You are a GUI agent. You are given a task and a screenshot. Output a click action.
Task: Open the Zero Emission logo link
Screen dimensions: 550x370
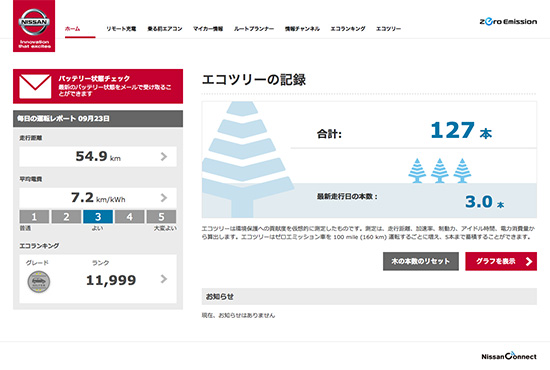(x=508, y=22)
